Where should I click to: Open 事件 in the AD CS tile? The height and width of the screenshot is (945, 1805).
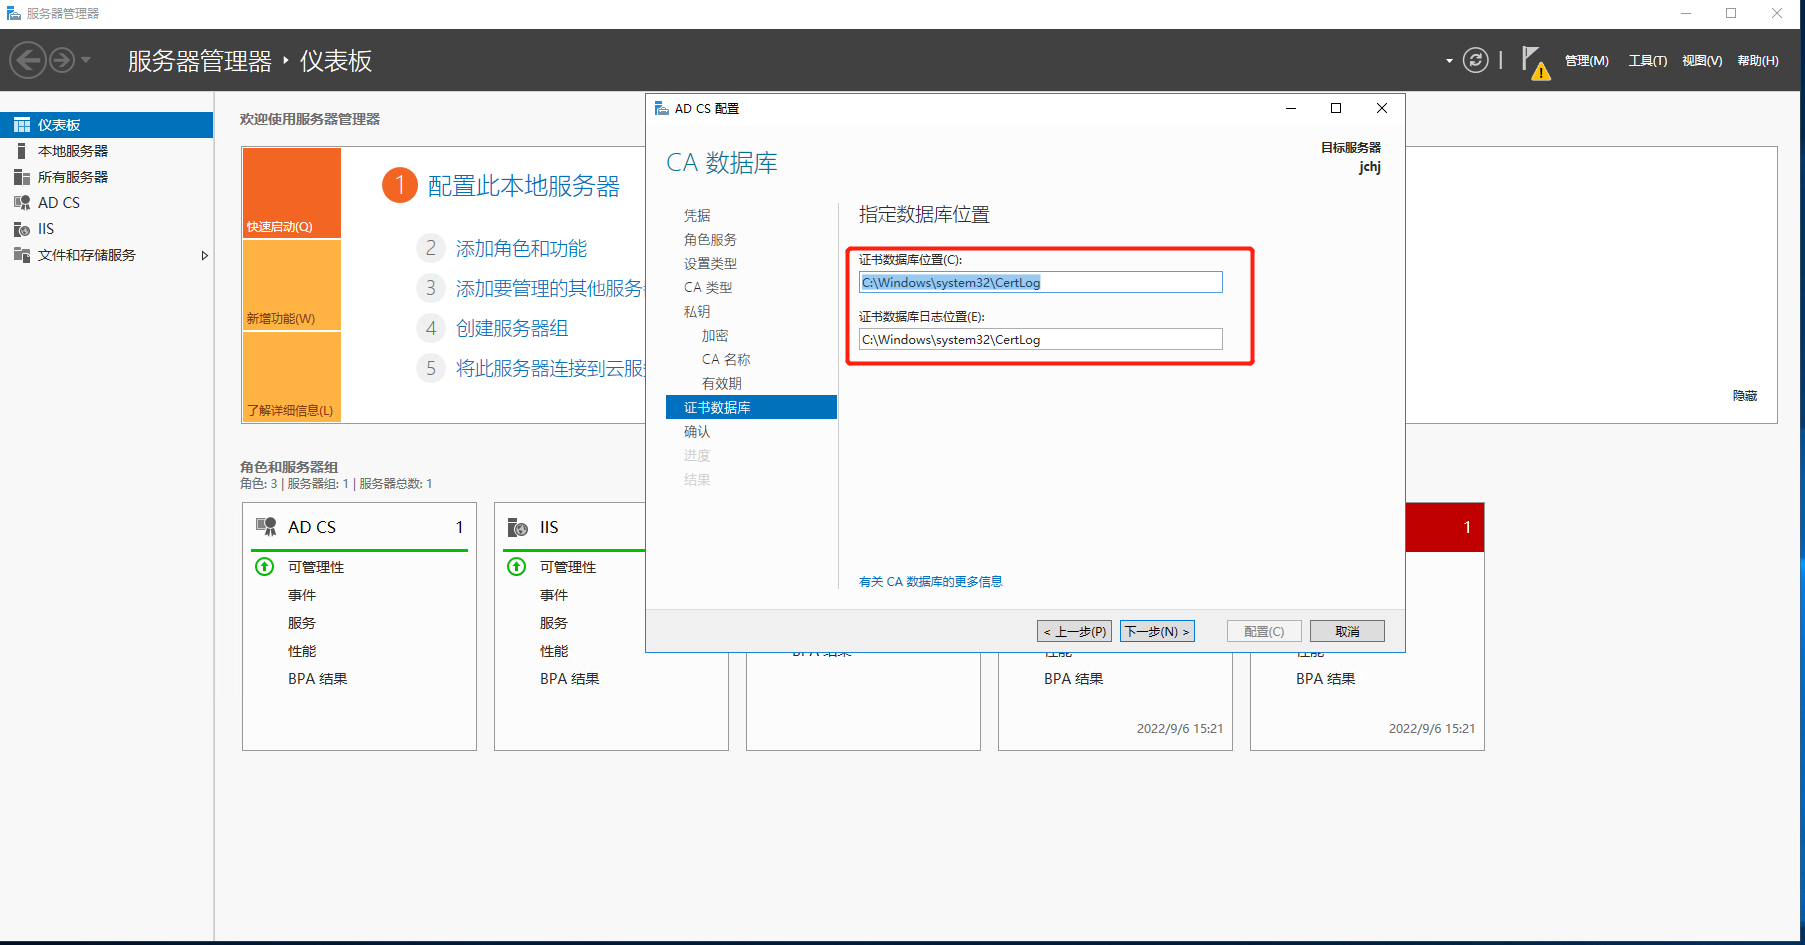(302, 595)
